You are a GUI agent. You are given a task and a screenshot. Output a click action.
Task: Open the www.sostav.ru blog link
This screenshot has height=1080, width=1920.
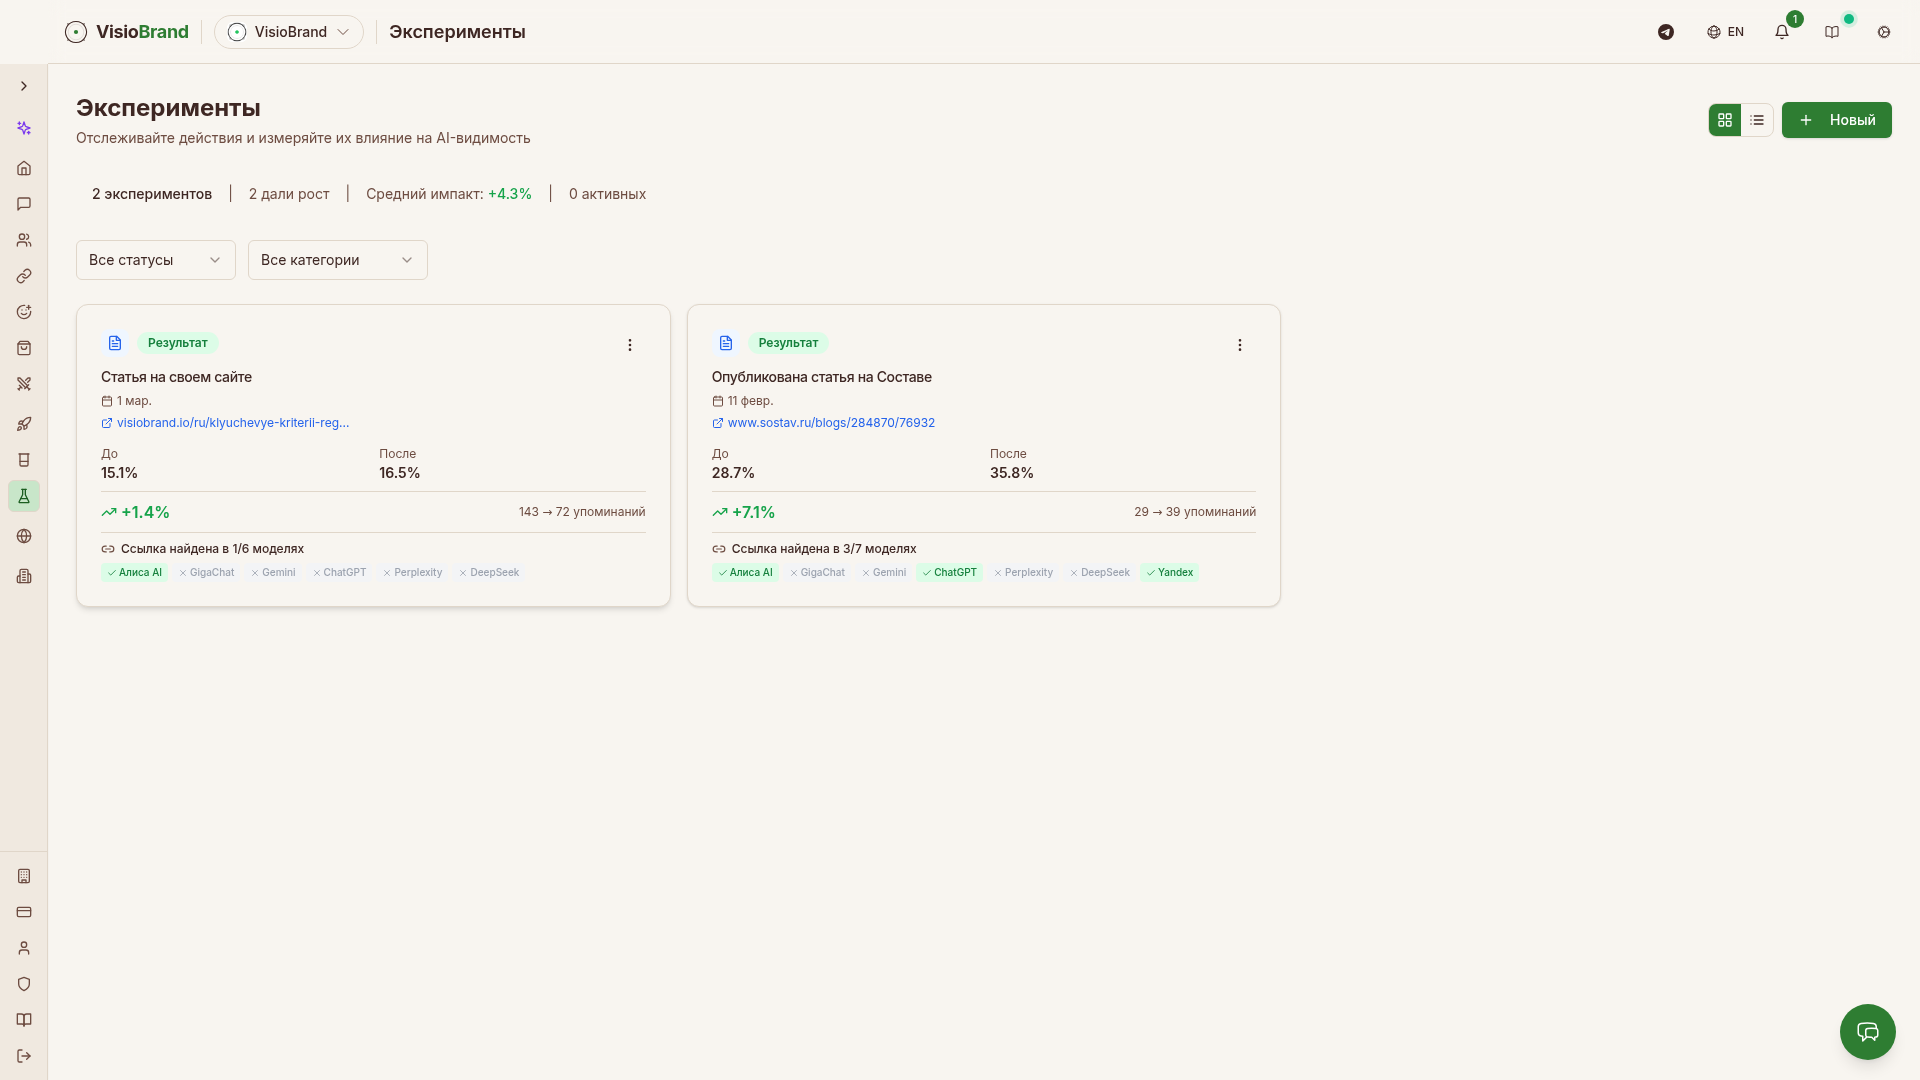[x=830, y=423]
